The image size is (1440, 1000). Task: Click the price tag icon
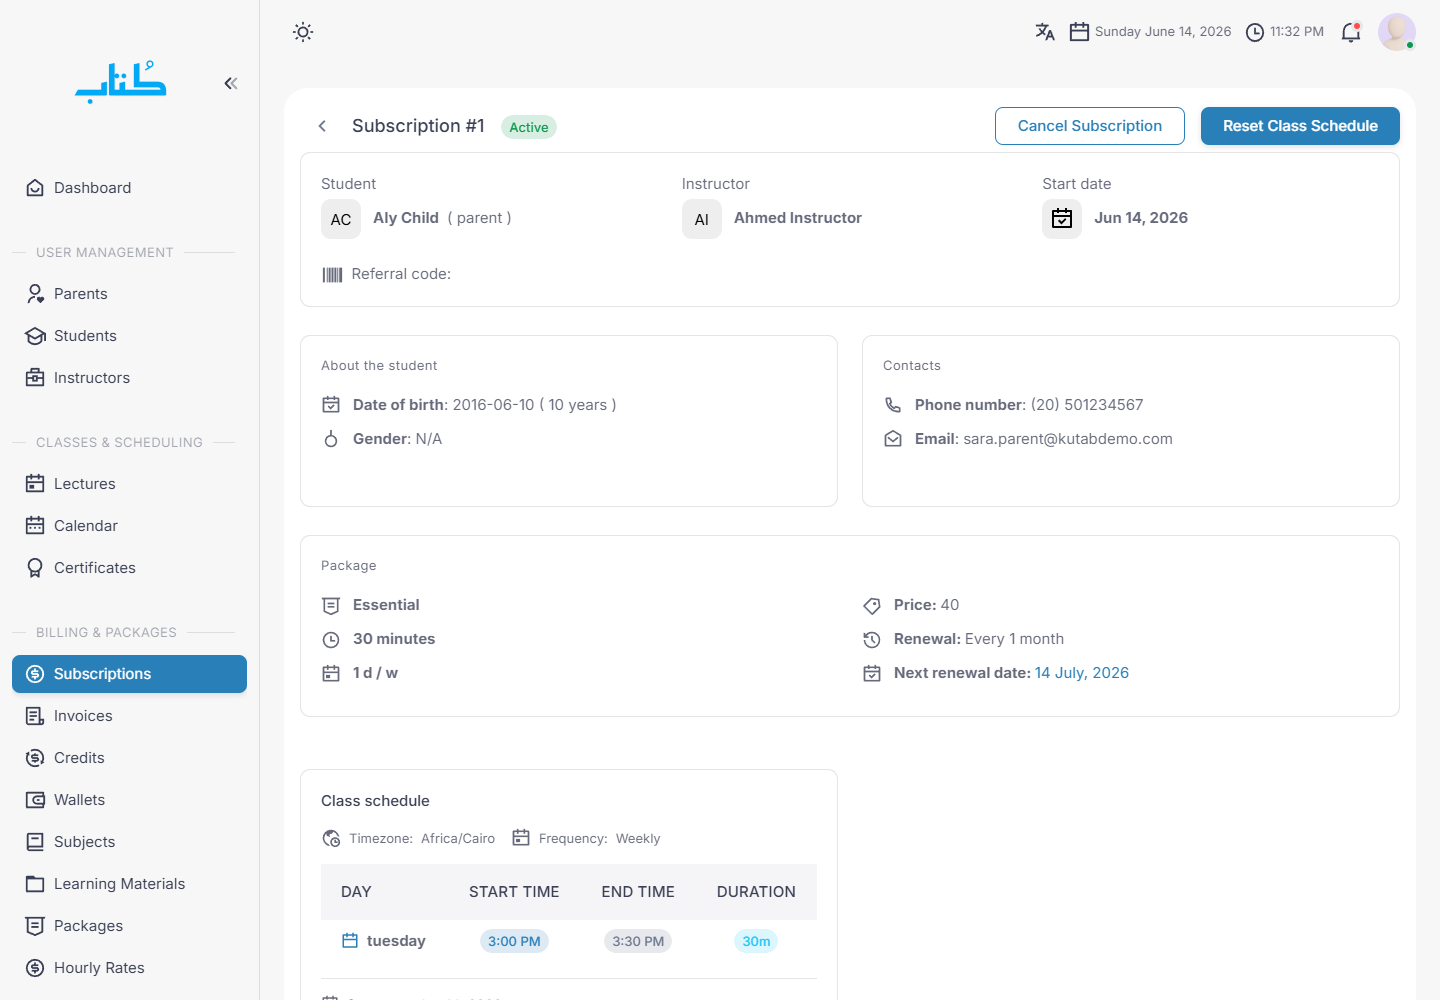tap(872, 606)
